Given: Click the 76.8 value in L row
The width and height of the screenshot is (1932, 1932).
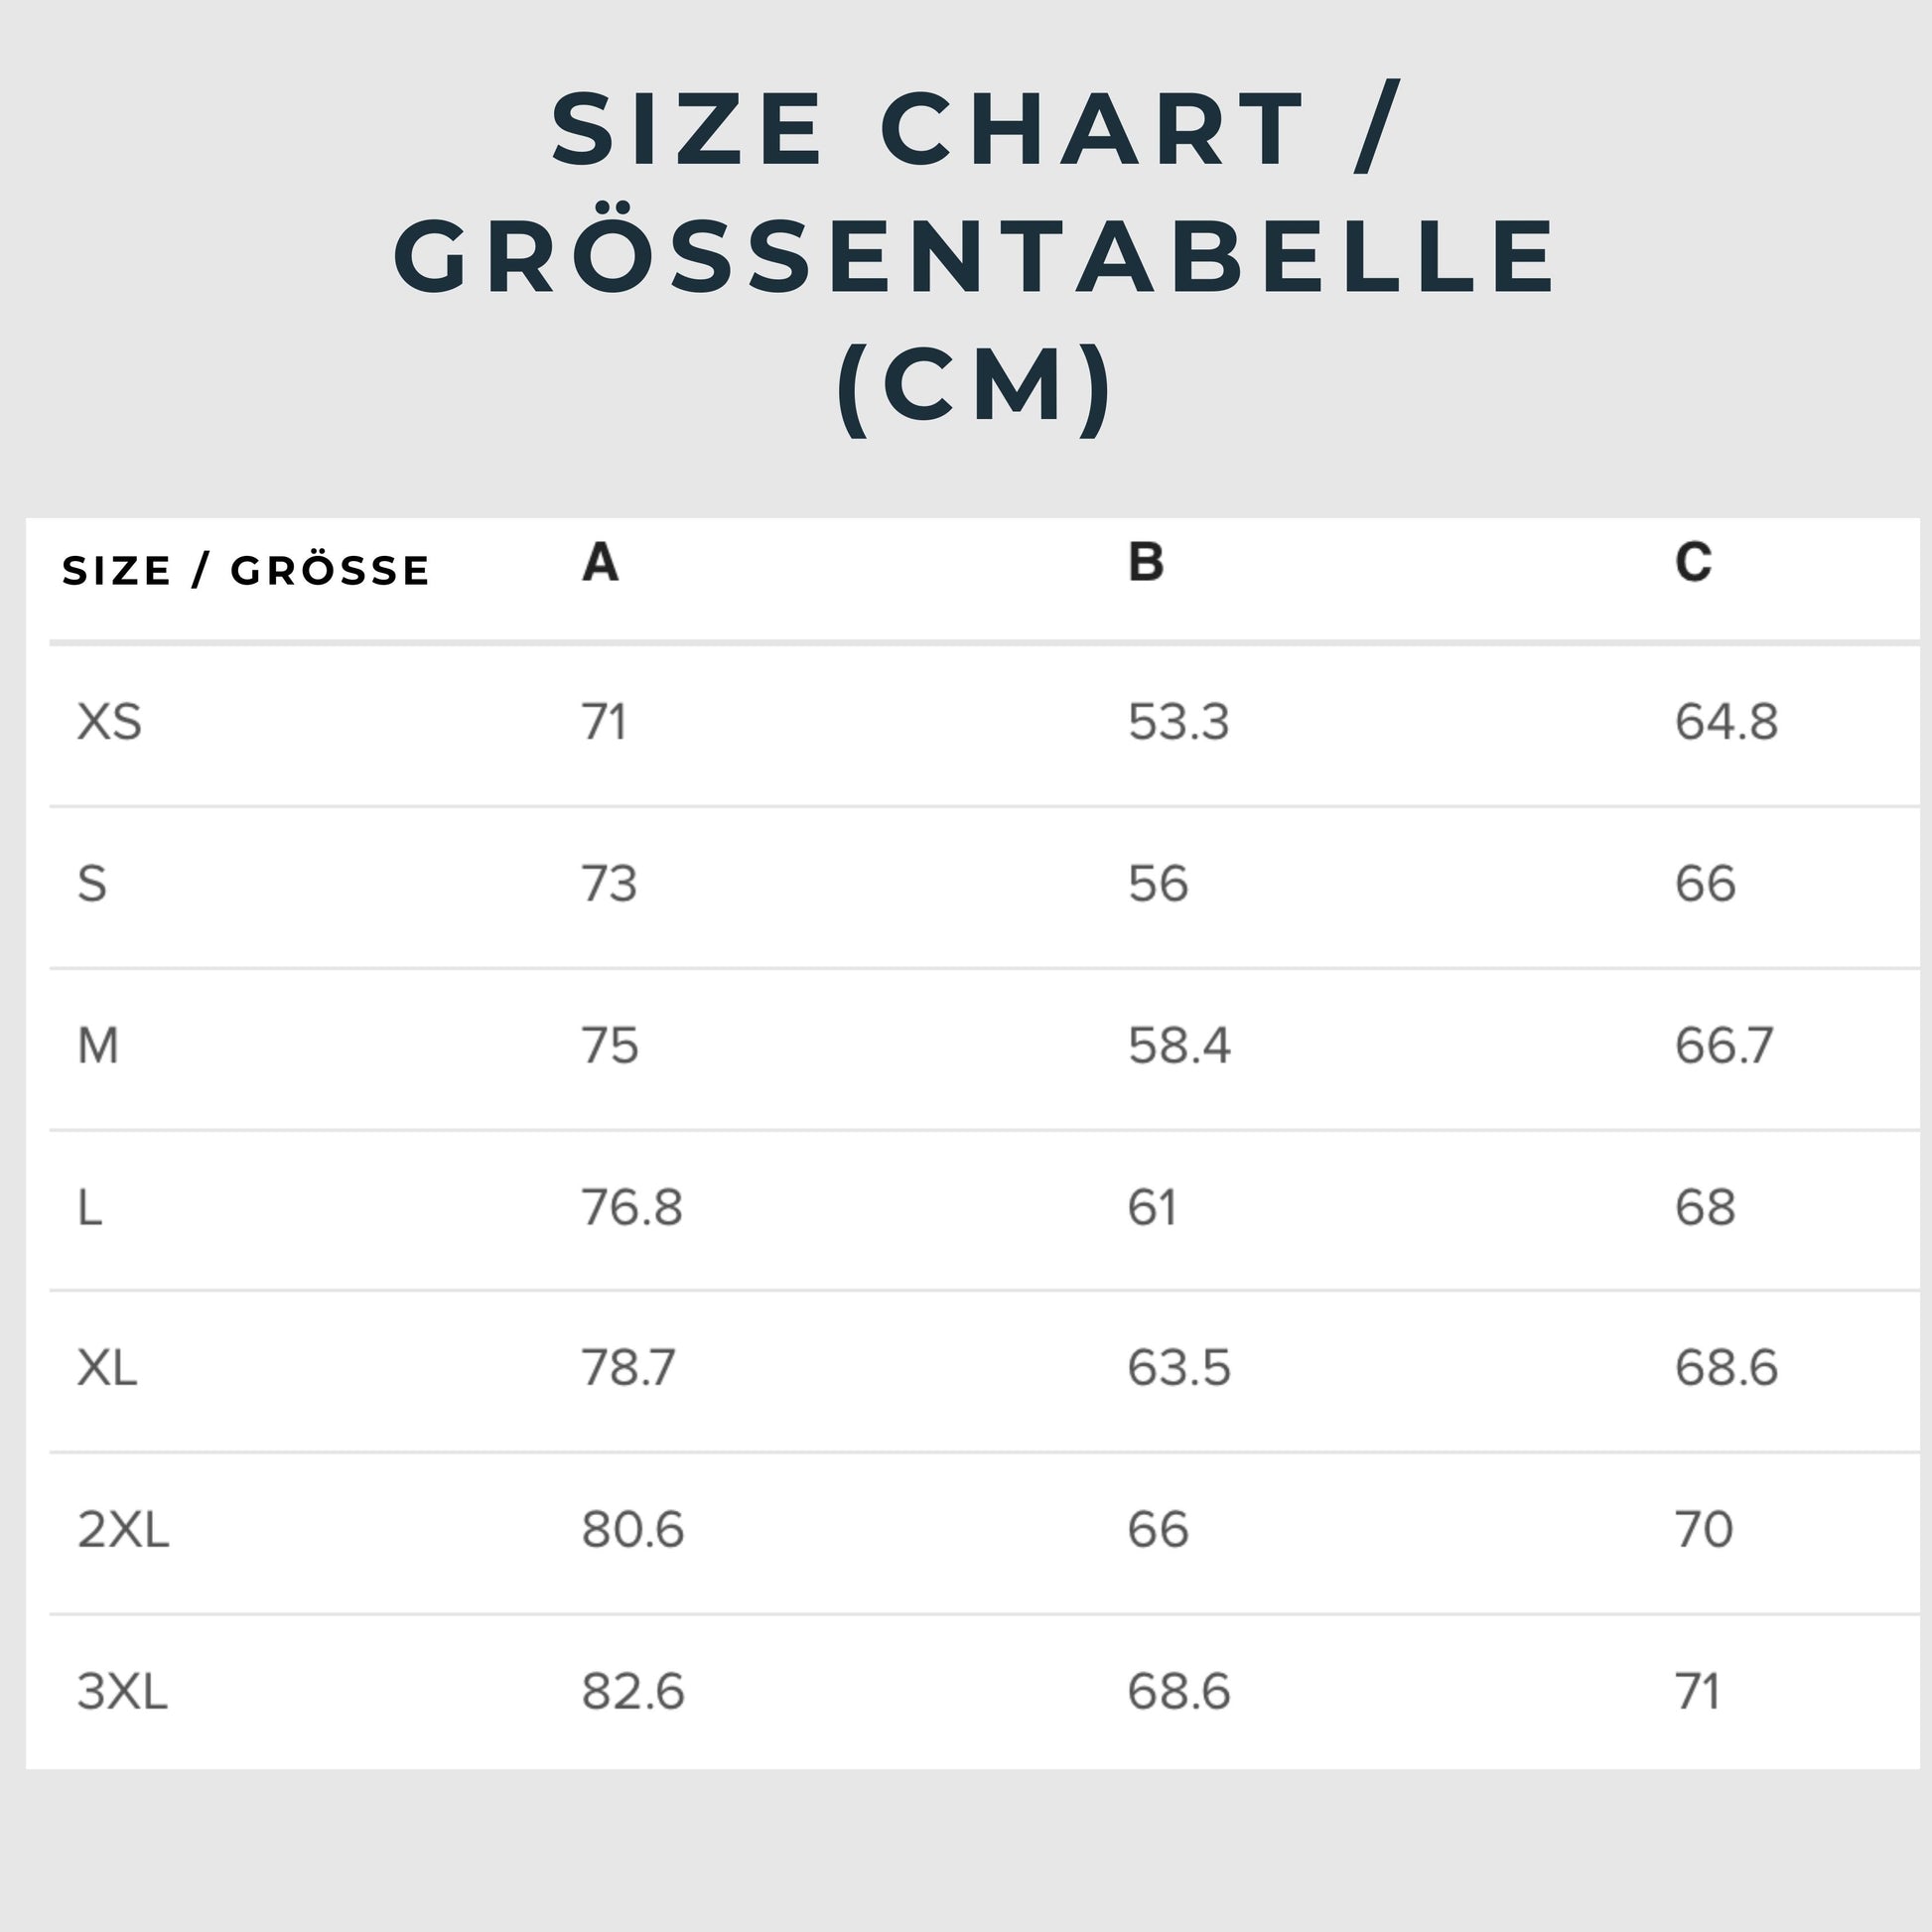Looking at the screenshot, I should pos(632,1208).
